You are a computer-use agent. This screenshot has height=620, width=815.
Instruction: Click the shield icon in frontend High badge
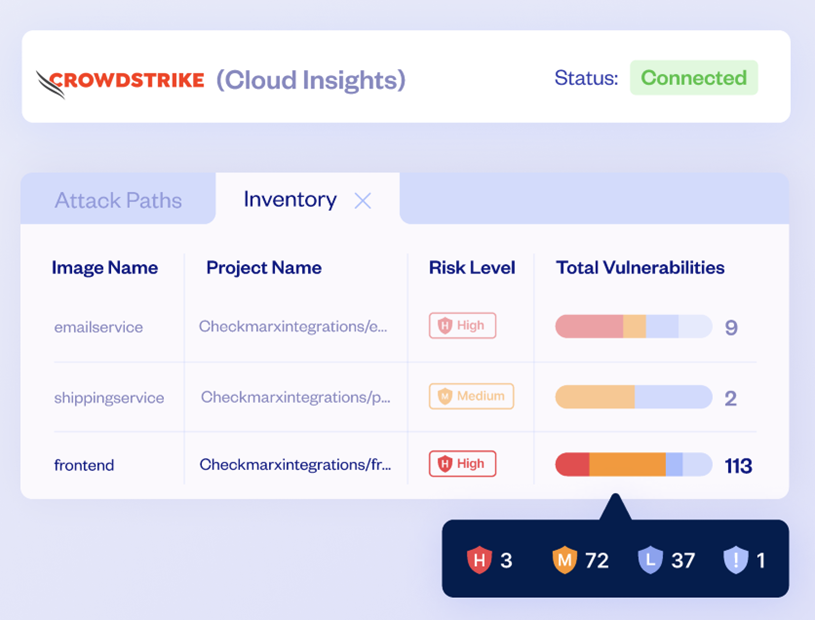click(445, 464)
